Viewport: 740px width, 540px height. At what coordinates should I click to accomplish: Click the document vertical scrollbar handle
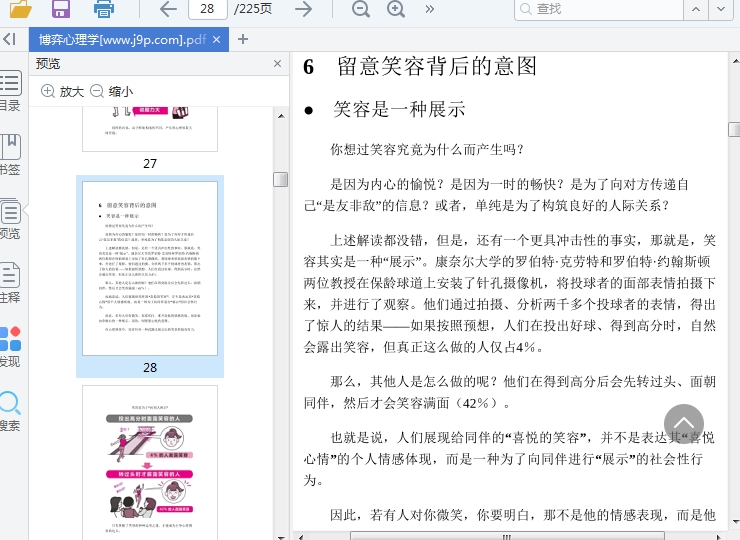click(734, 129)
